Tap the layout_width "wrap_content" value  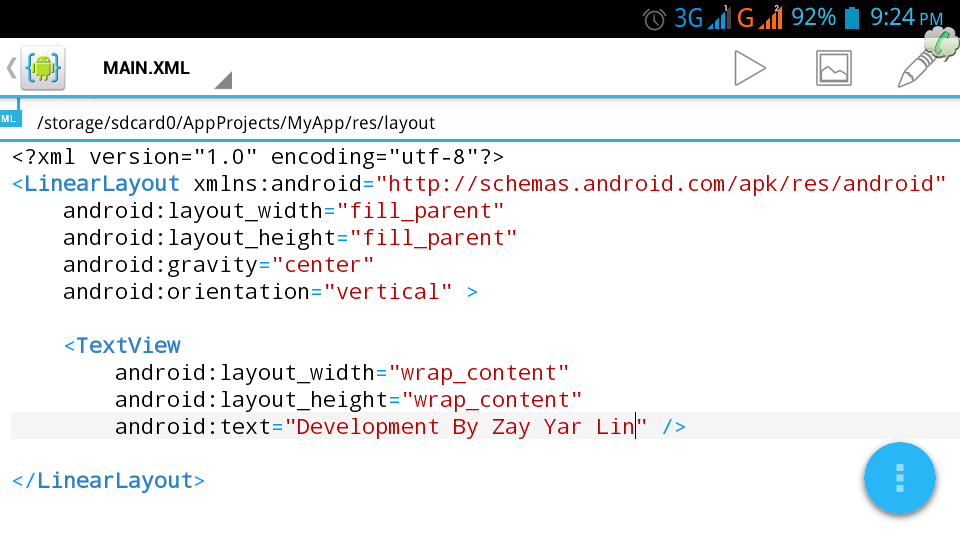[x=479, y=373]
